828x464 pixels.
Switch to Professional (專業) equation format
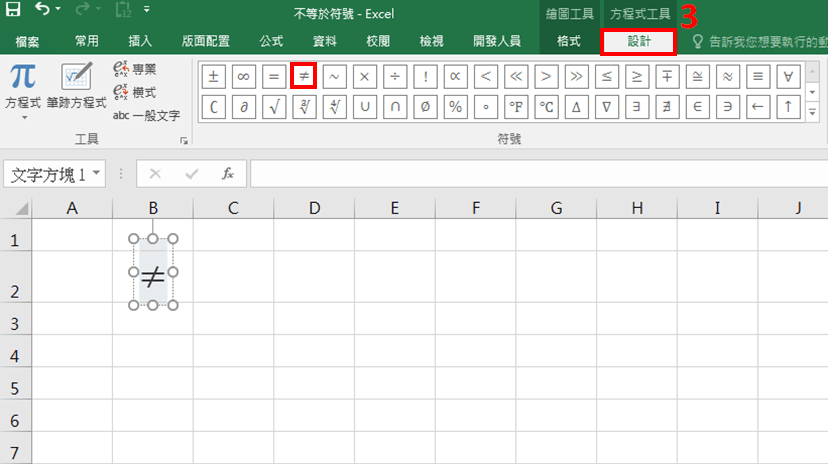tap(135, 69)
